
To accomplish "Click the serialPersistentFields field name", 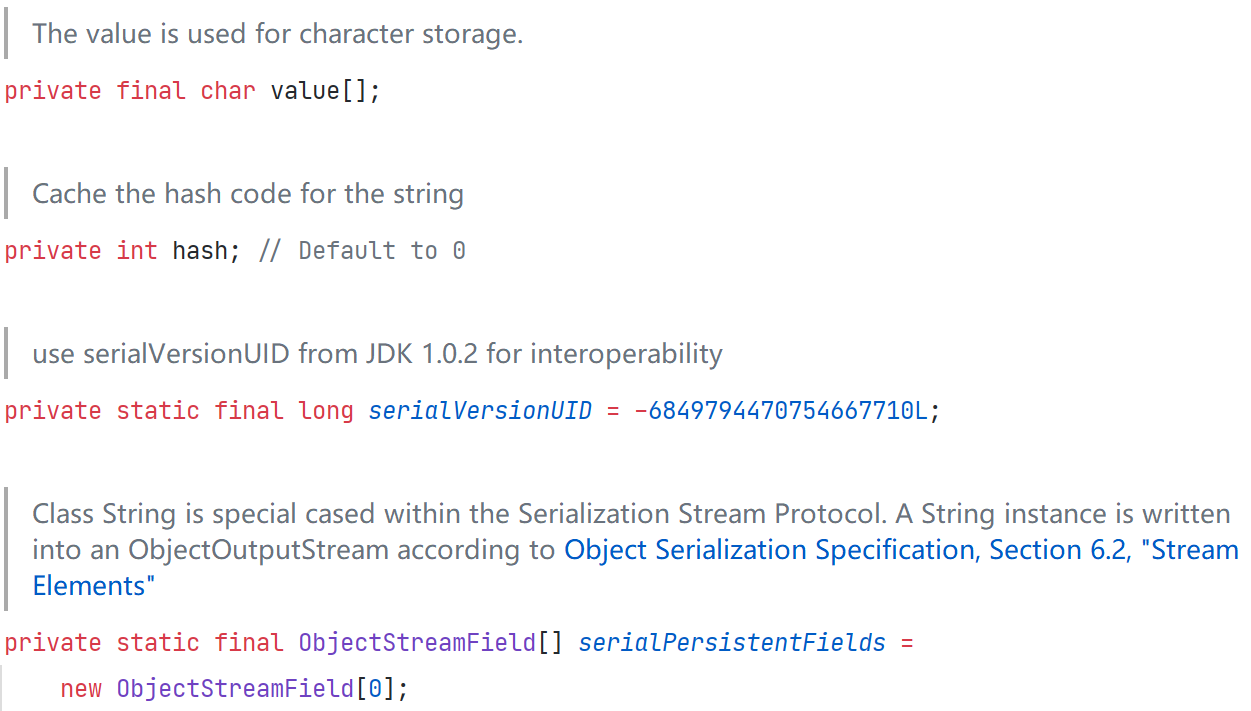I will point(732,642).
